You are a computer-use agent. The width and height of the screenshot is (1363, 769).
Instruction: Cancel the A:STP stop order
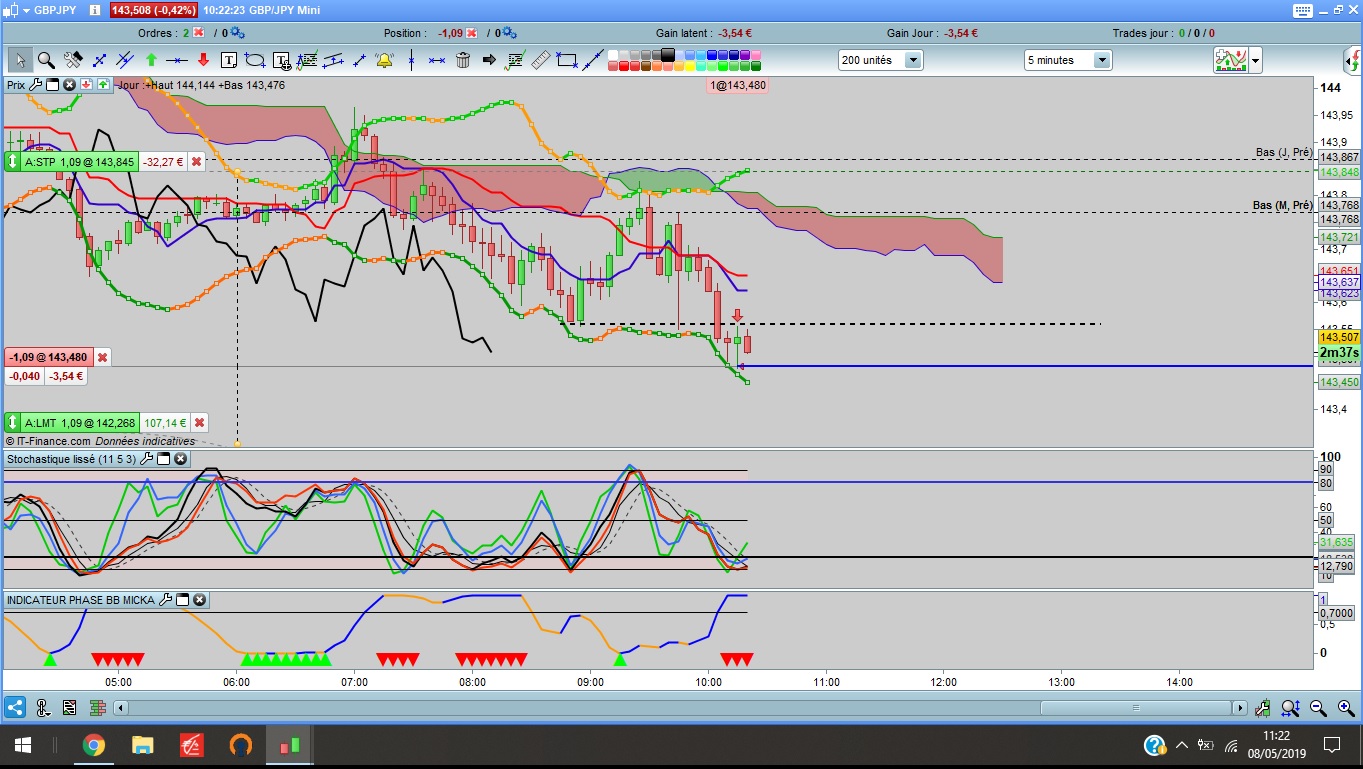pyautogui.click(x=196, y=161)
